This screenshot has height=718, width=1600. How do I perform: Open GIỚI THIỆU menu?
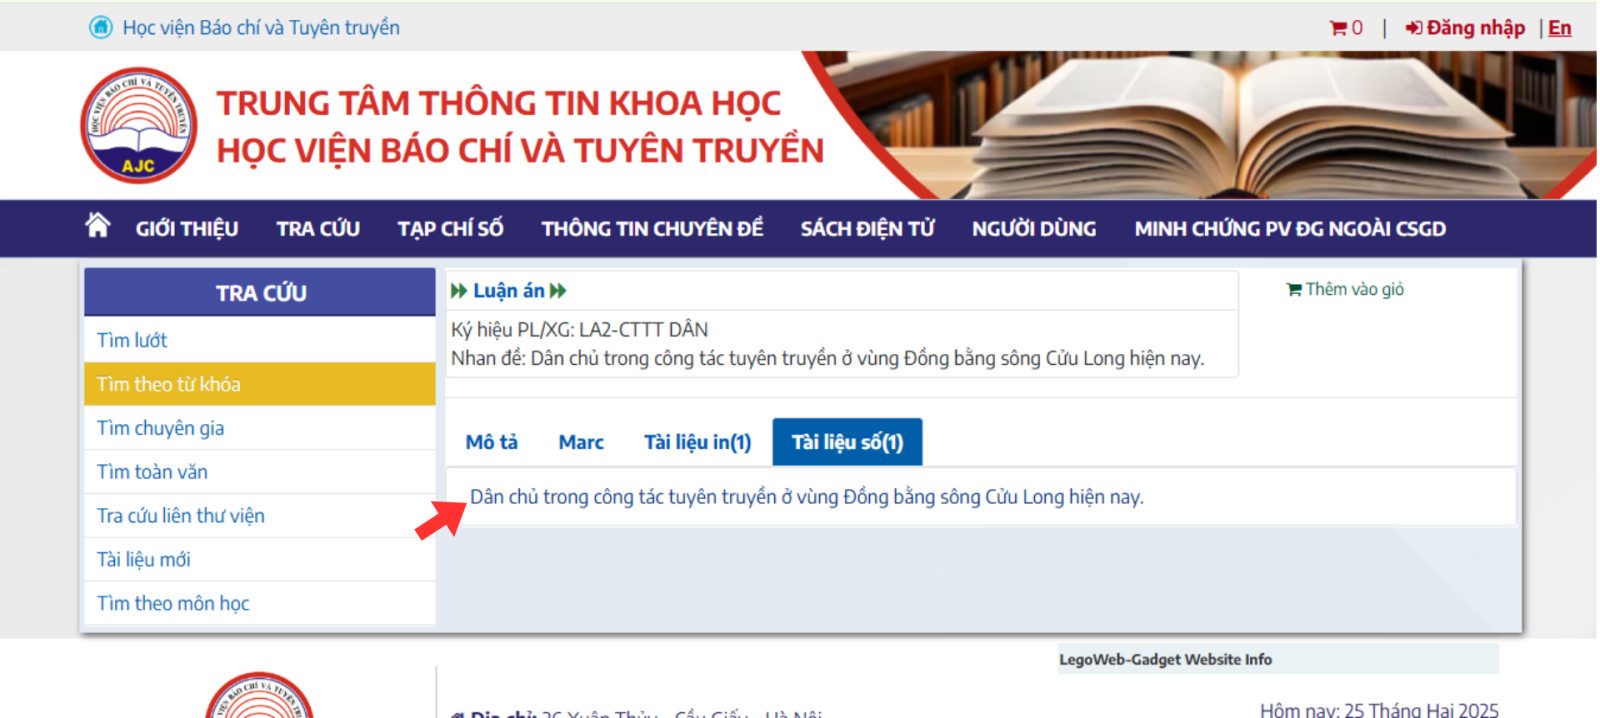pyautogui.click(x=187, y=229)
